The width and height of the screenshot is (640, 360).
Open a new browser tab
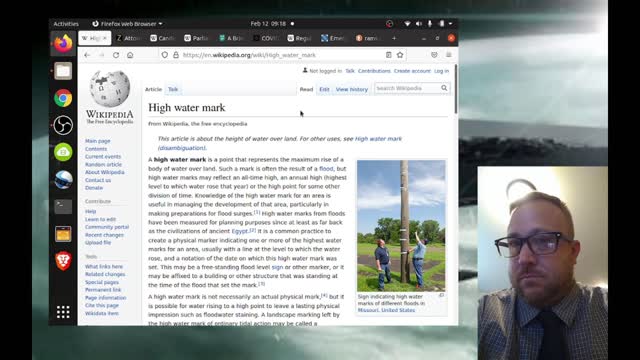pos(394,38)
